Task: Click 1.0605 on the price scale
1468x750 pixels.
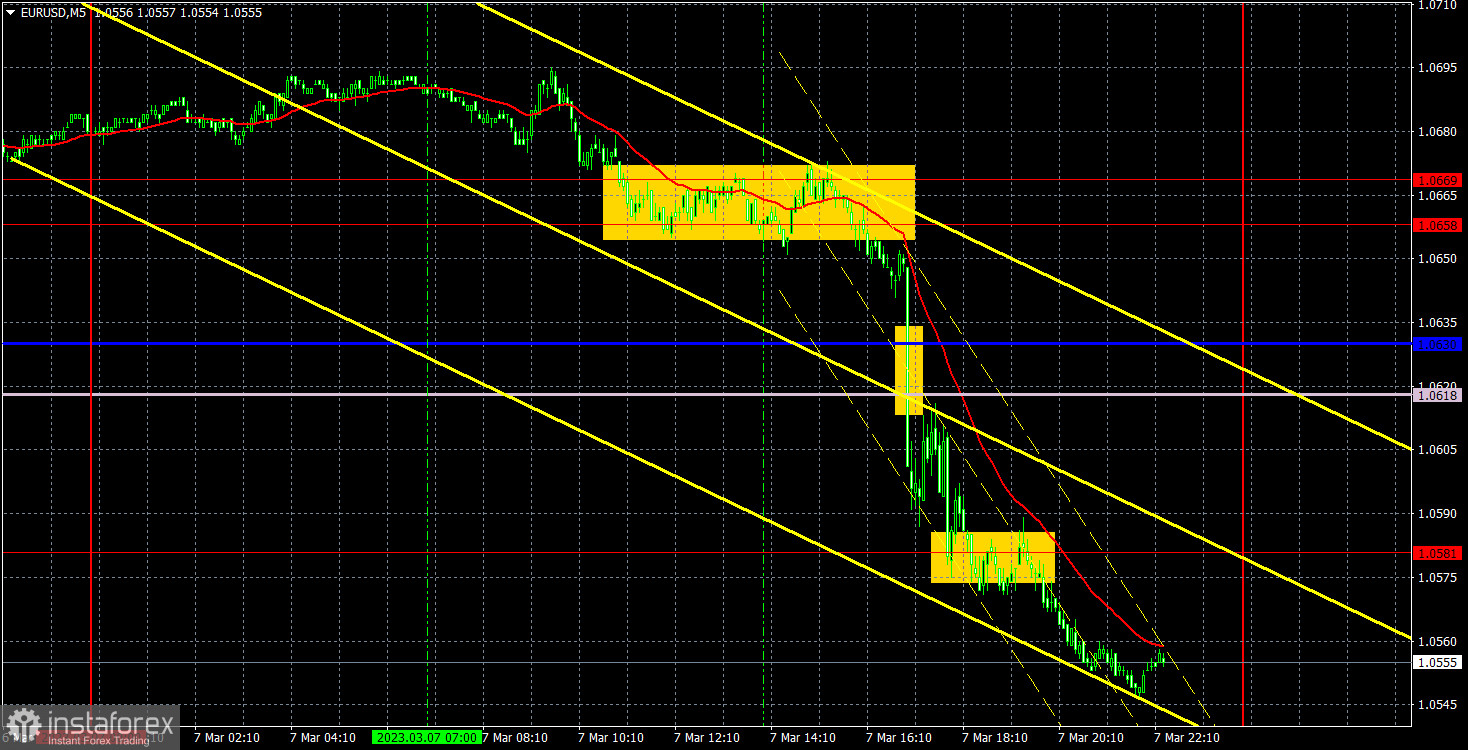Action: [x=1438, y=450]
